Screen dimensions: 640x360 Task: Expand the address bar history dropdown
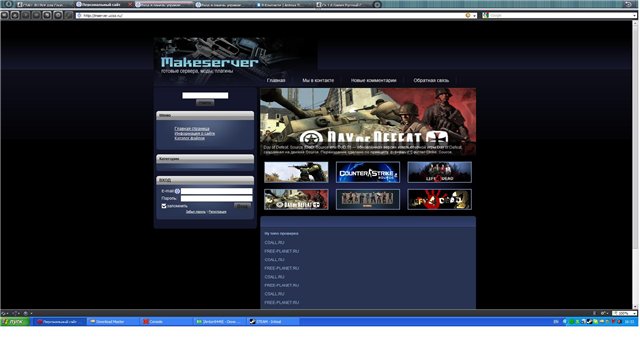tap(474, 16)
